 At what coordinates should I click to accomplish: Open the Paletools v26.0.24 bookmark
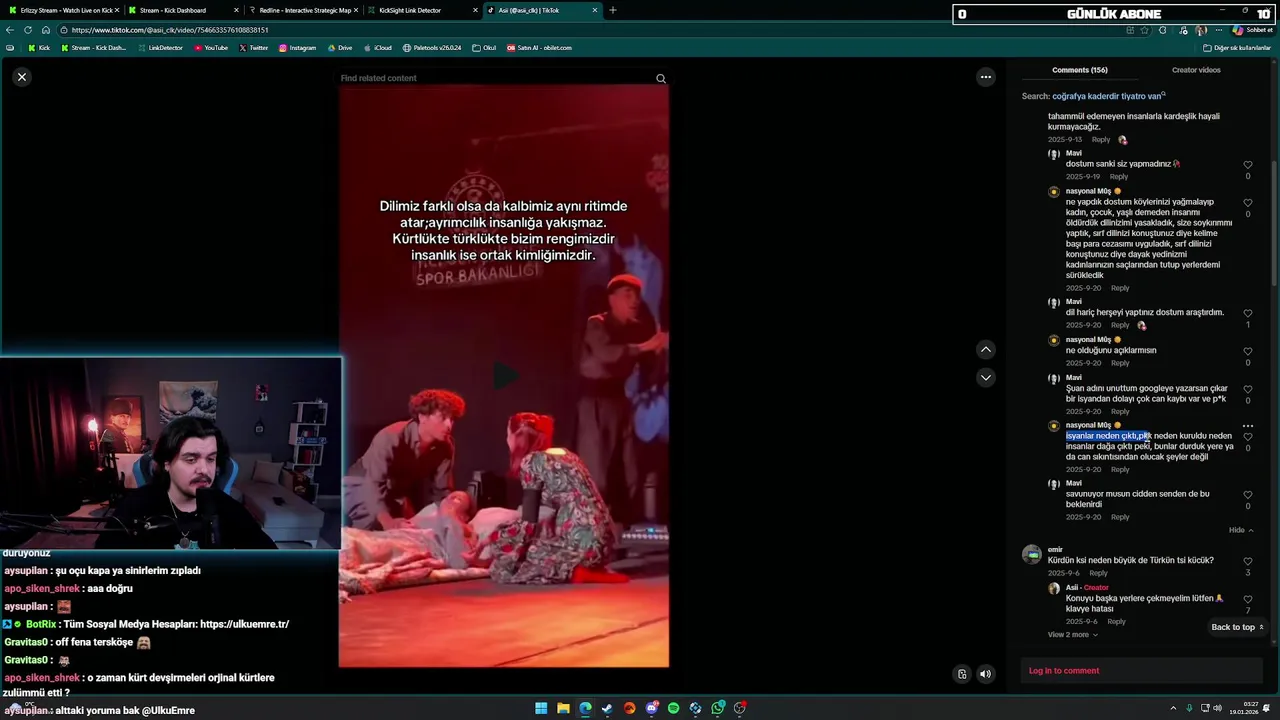[x=432, y=48]
